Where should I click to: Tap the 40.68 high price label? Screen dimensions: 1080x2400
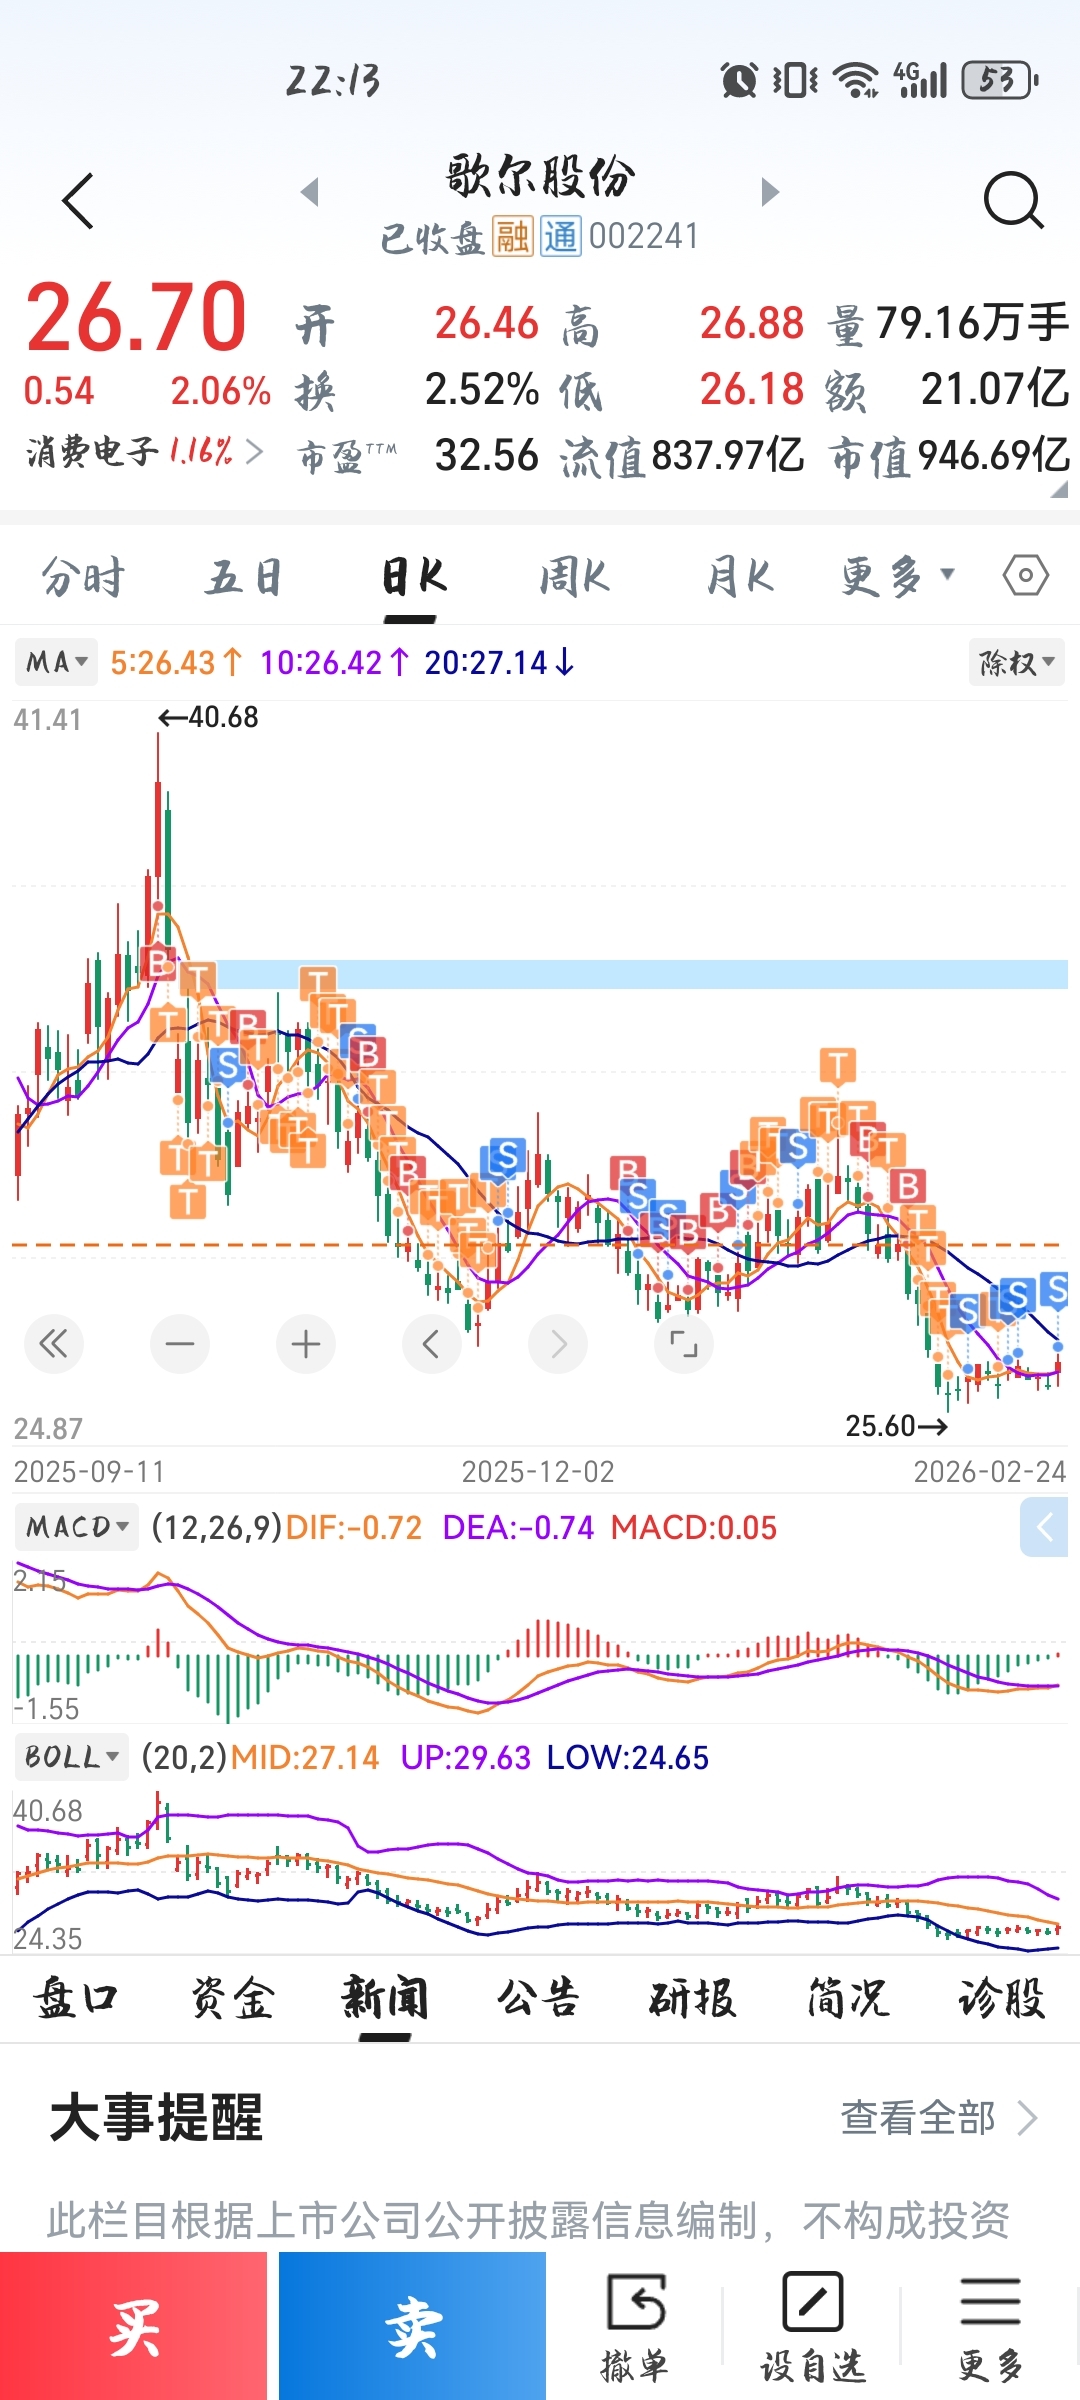click(208, 717)
